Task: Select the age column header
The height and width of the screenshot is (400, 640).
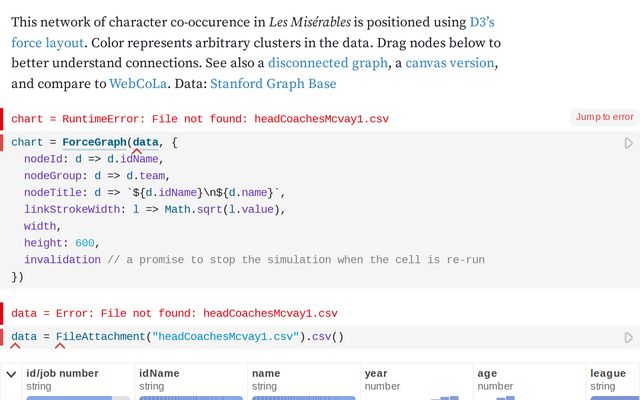Action: pos(487,374)
